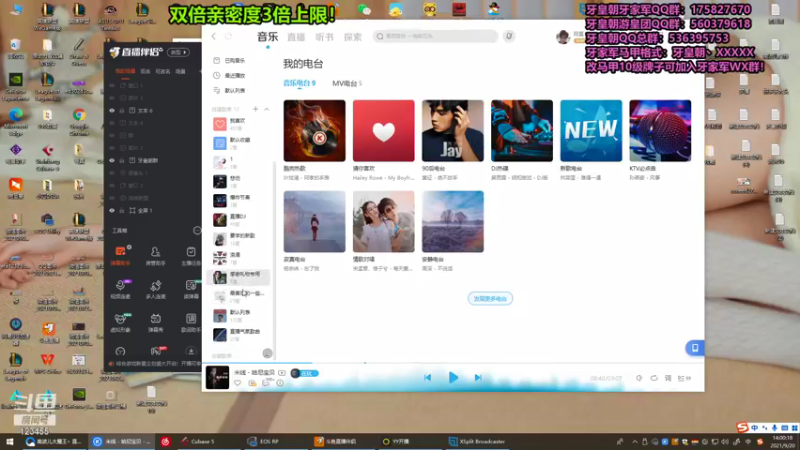800x450 pixels.
Task: Open the 直播气氛歌曲 playlist
Action: click(240, 335)
